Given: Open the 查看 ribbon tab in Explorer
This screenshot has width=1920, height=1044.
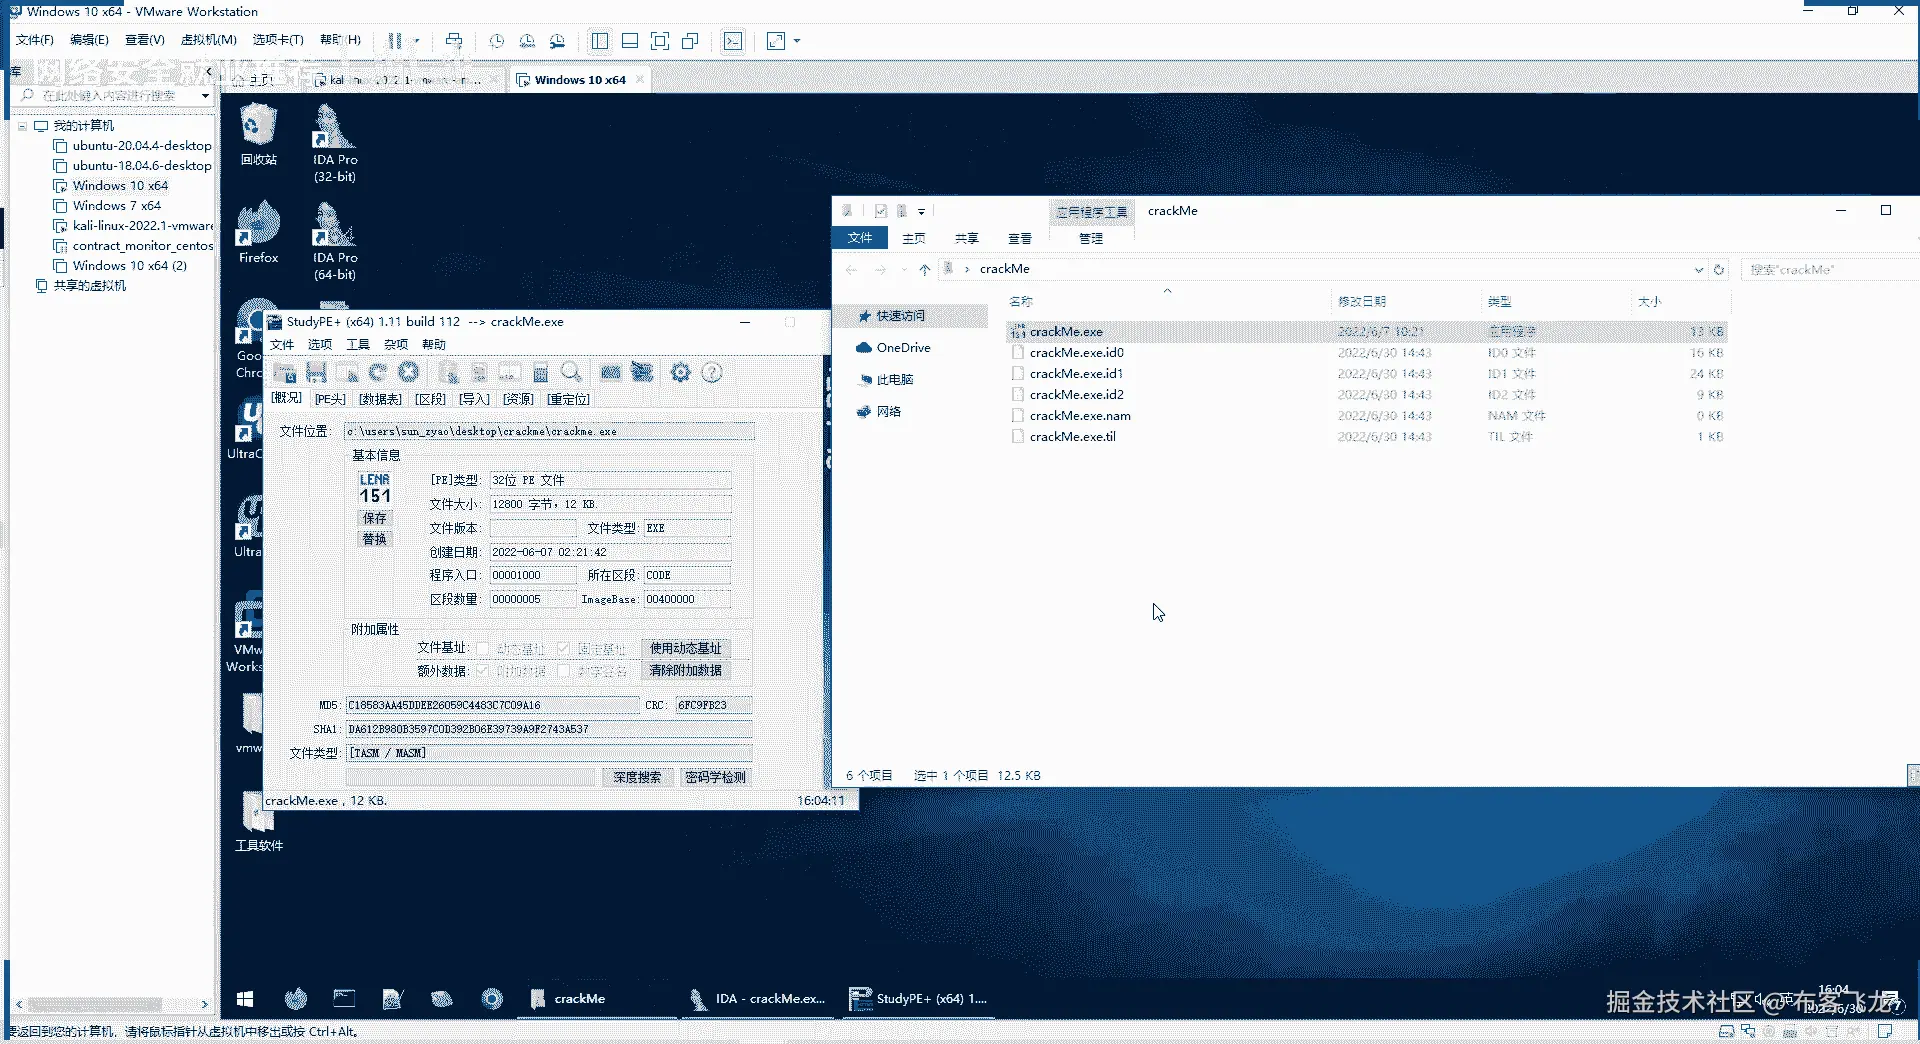Looking at the screenshot, I should (x=1020, y=238).
